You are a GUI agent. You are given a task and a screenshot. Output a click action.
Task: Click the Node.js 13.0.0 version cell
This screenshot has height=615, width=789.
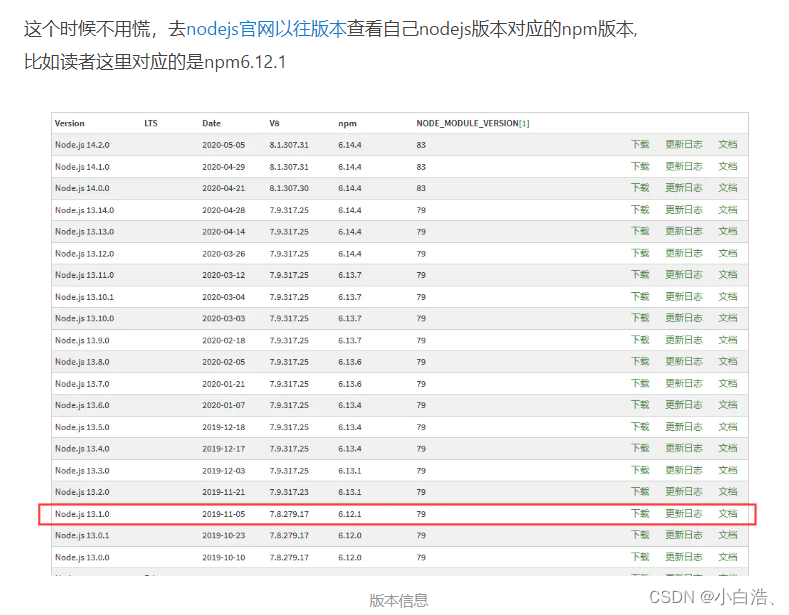[x=82, y=558]
